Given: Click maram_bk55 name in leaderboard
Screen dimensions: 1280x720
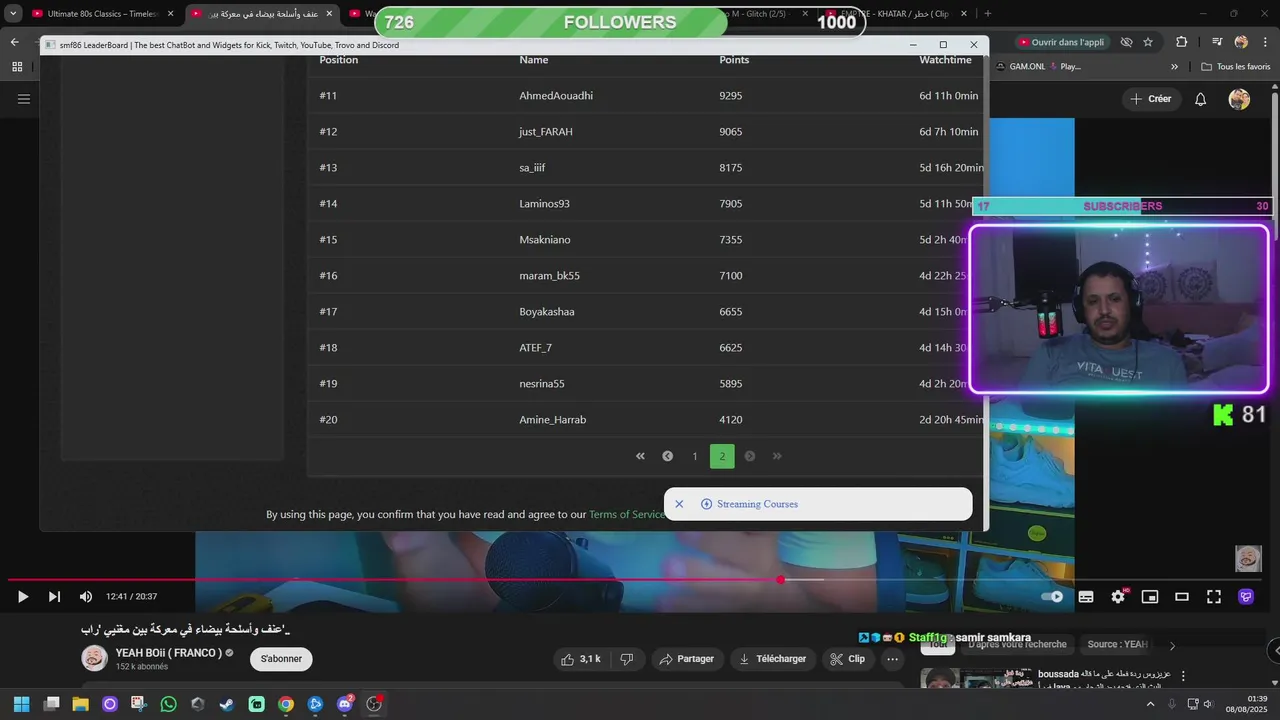Looking at the screenshot, I should point(549,276).
